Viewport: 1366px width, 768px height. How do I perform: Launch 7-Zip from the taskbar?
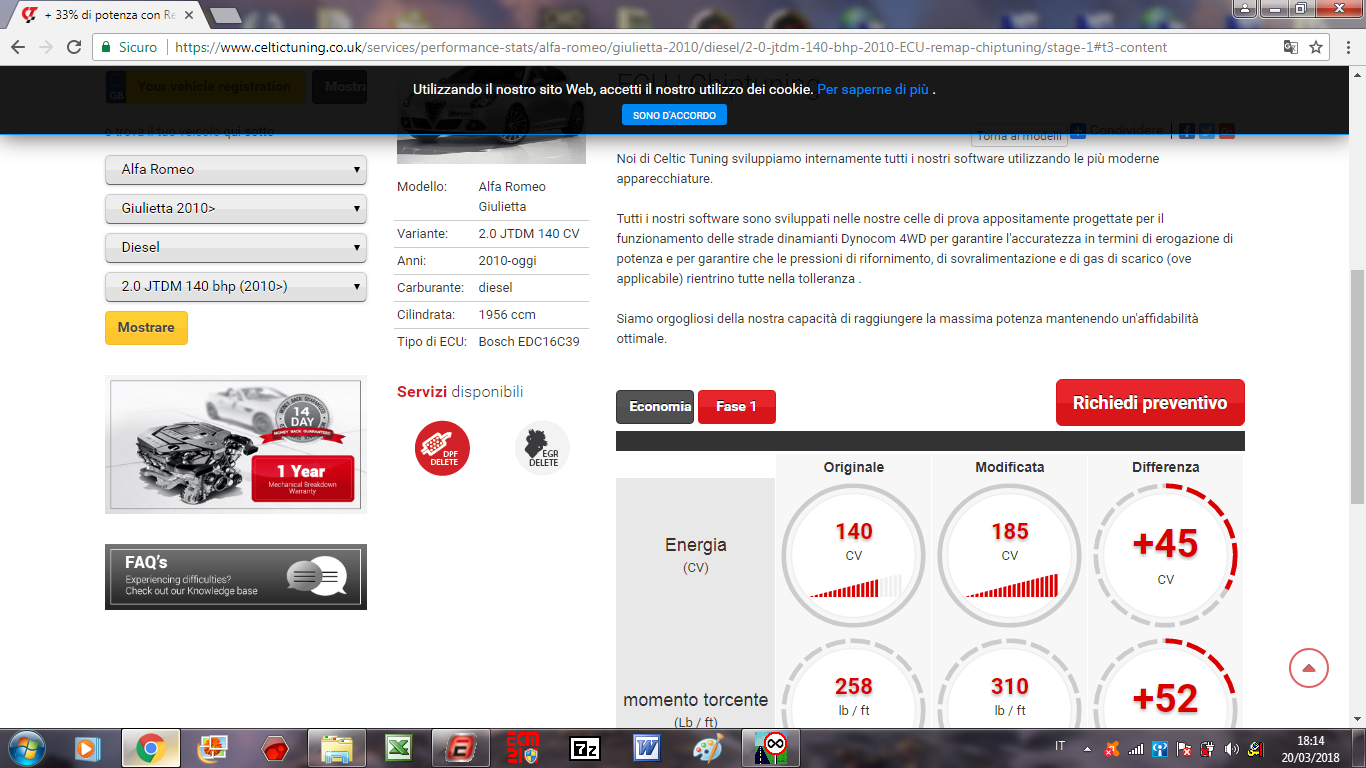(x=585, y=748)
